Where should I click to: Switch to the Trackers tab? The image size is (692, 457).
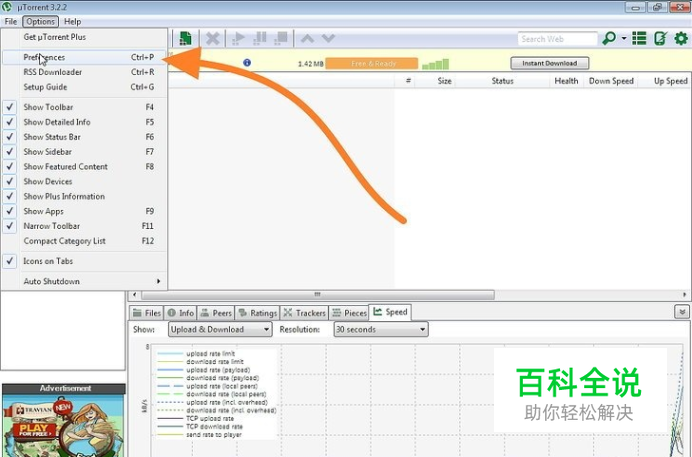pos(305,313)
